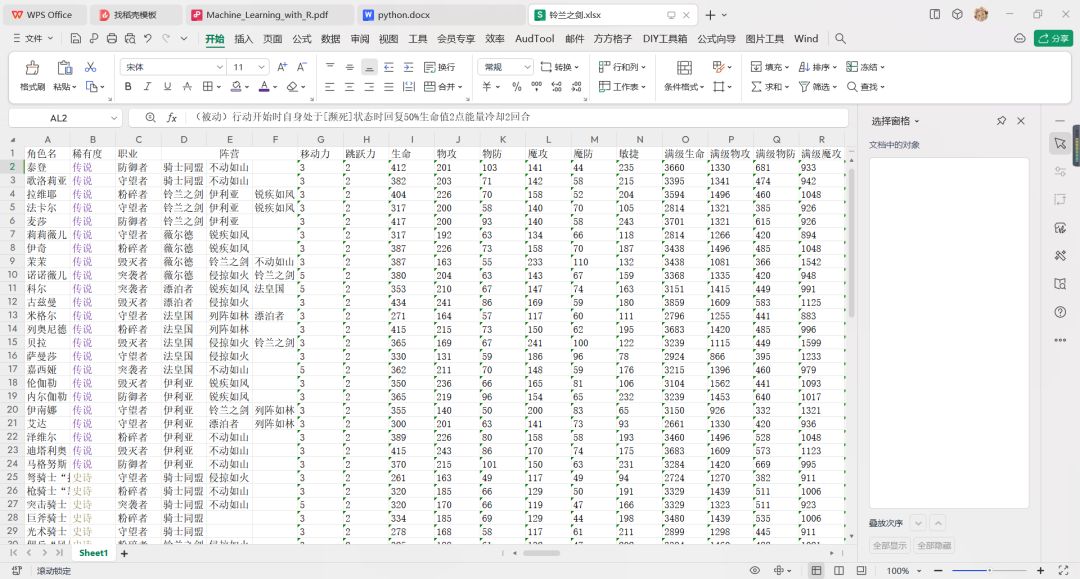
Task: Click the insert function fx icon
Action: [172, 118]
